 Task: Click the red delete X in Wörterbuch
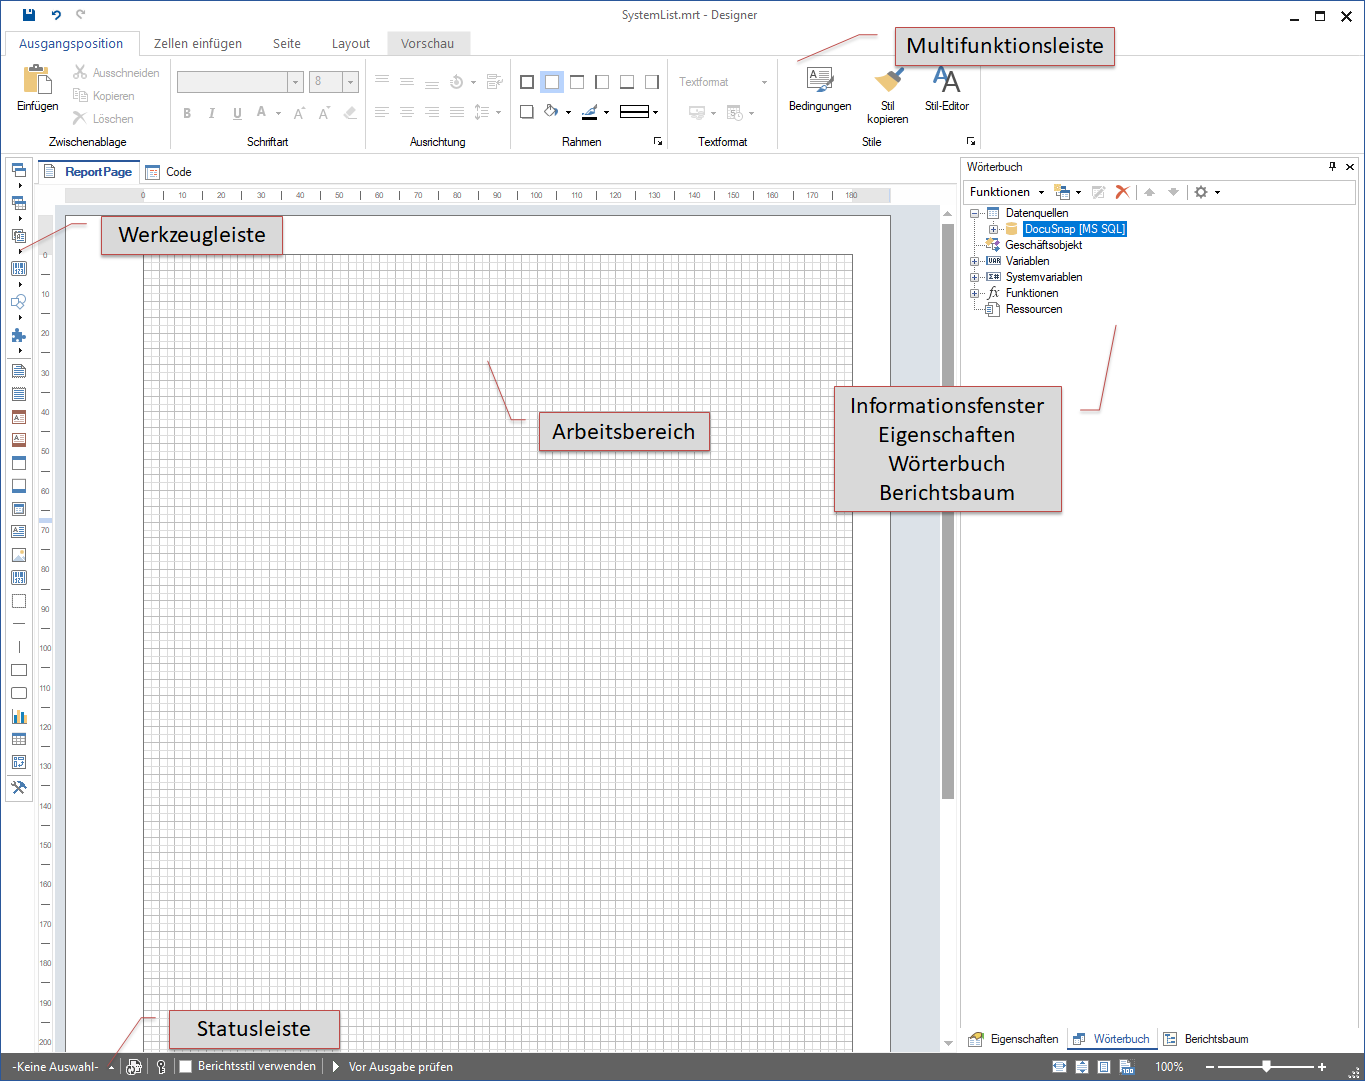1122,192
